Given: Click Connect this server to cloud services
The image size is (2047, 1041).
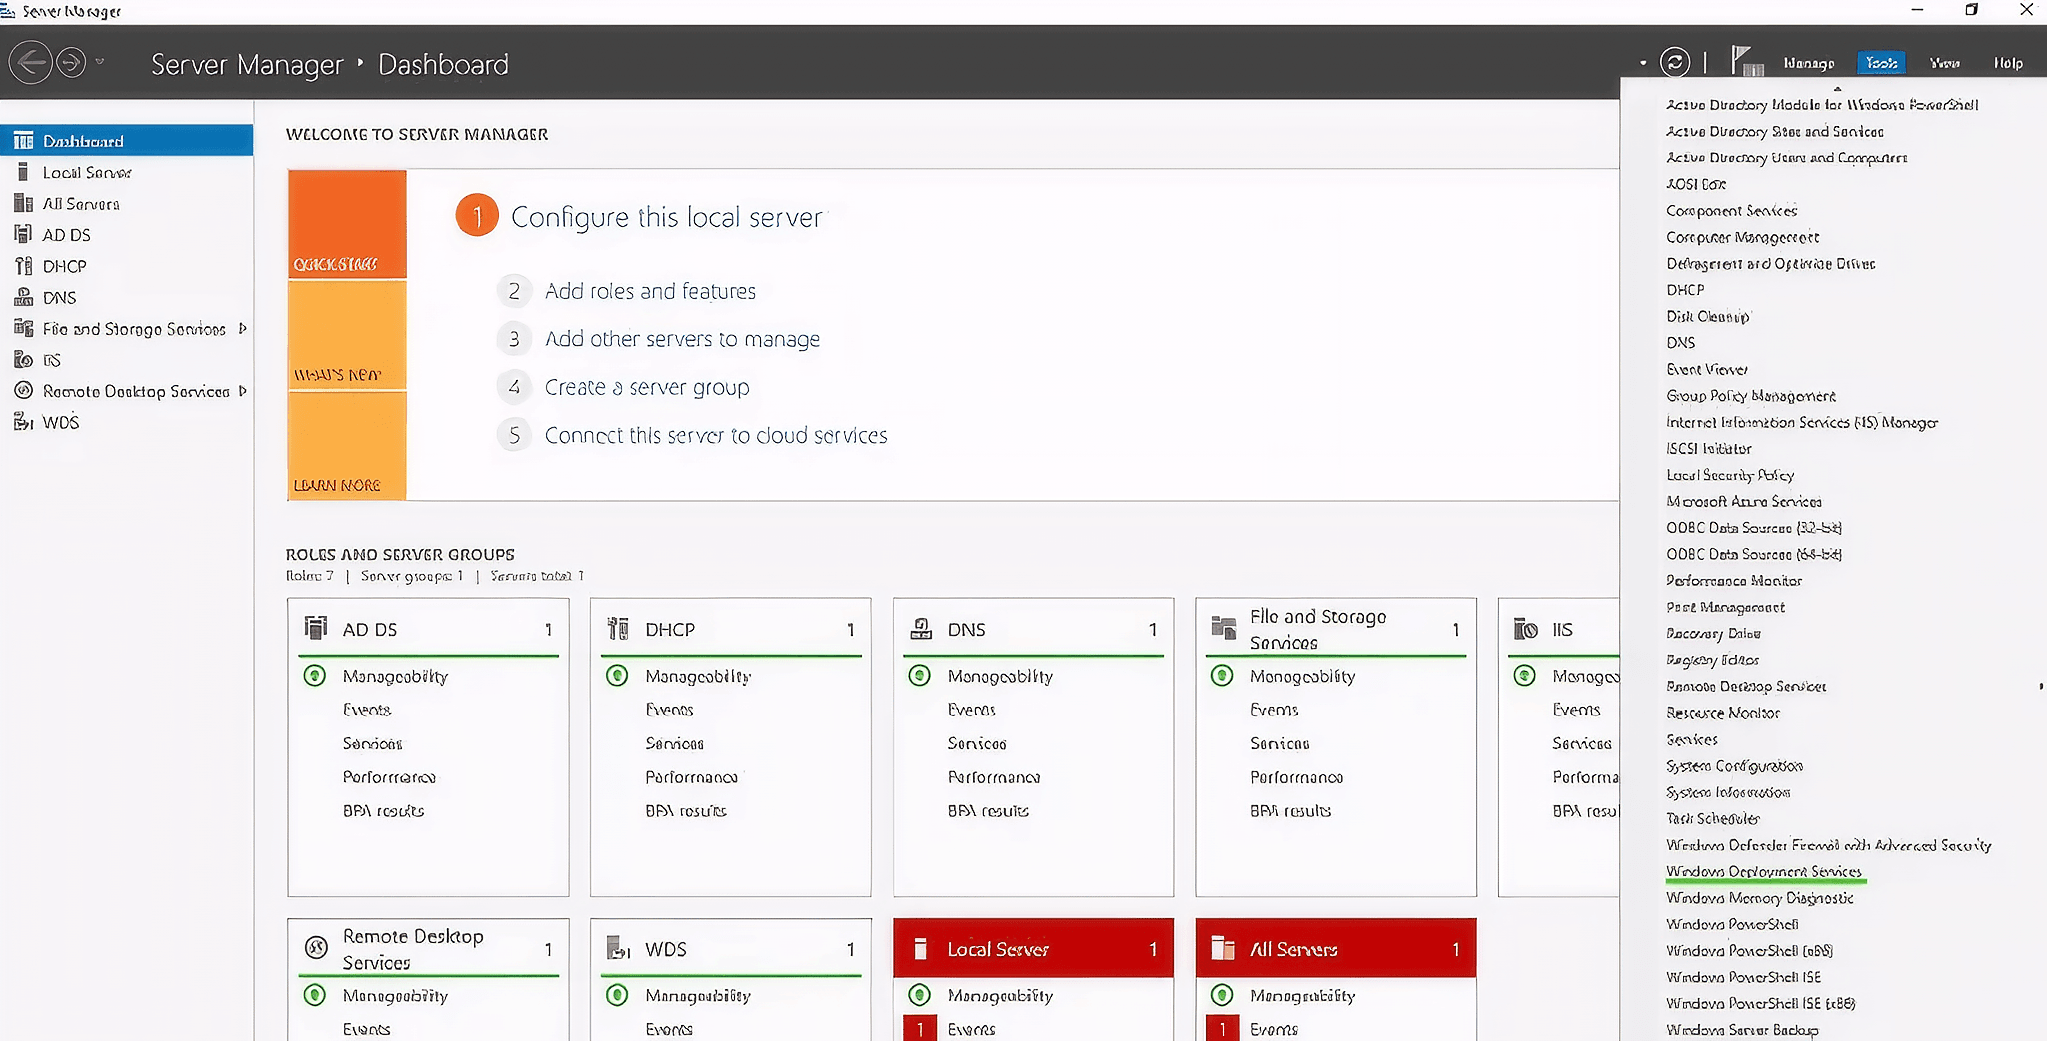Looking at the screenshot, I should click(716, 435).
